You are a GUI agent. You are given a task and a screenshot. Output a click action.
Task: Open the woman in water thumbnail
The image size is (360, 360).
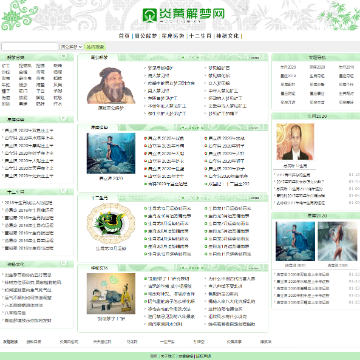point(337,241)
